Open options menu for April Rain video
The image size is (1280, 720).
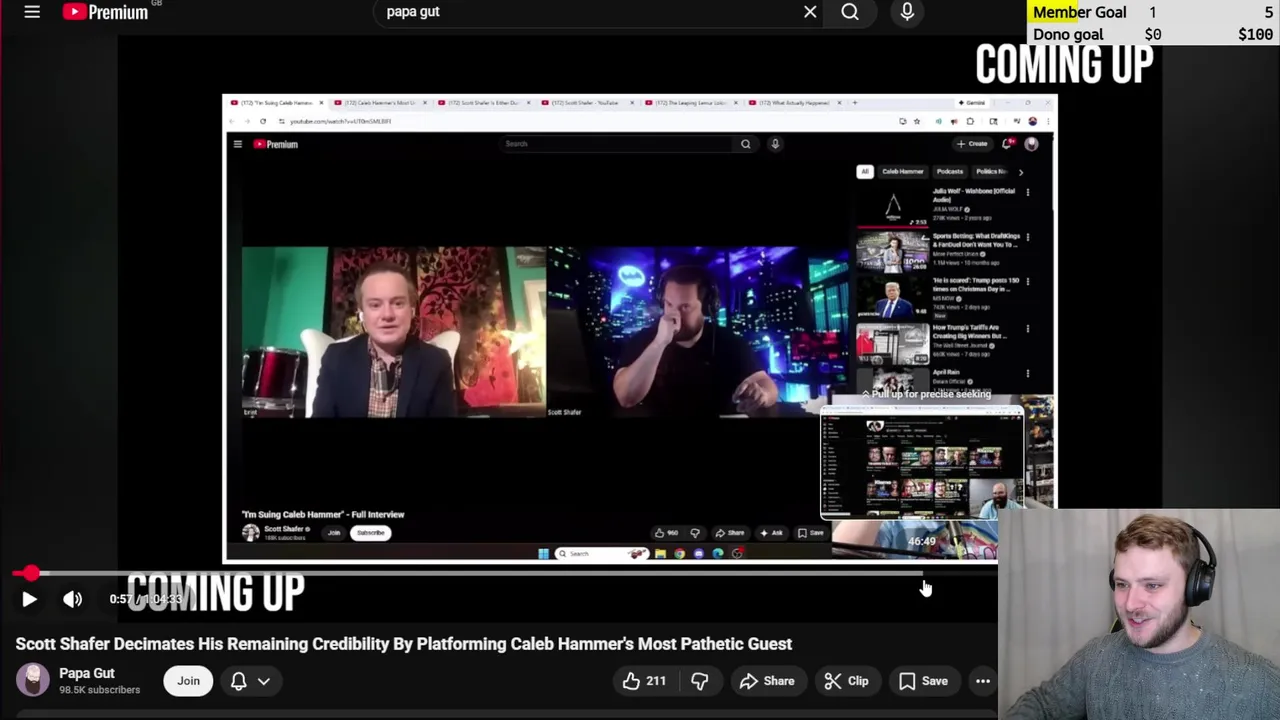pos(1028,373)
